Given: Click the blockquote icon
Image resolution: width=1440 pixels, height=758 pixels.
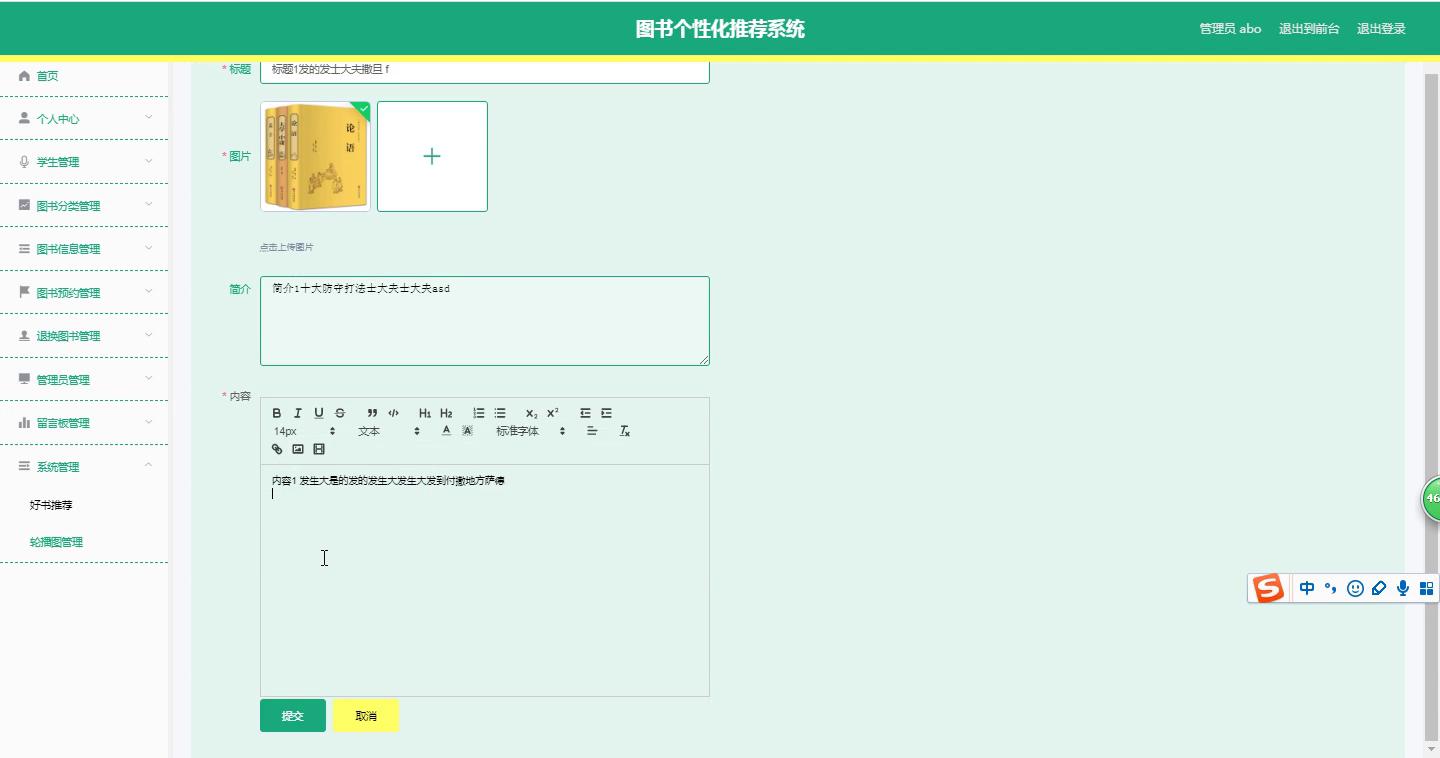Looking at the screenshot, I should click(372, 413).
